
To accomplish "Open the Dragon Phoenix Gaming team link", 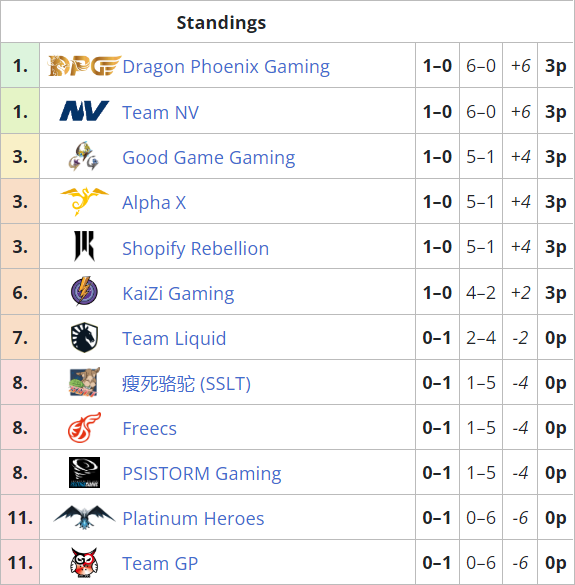I will 226,67.
